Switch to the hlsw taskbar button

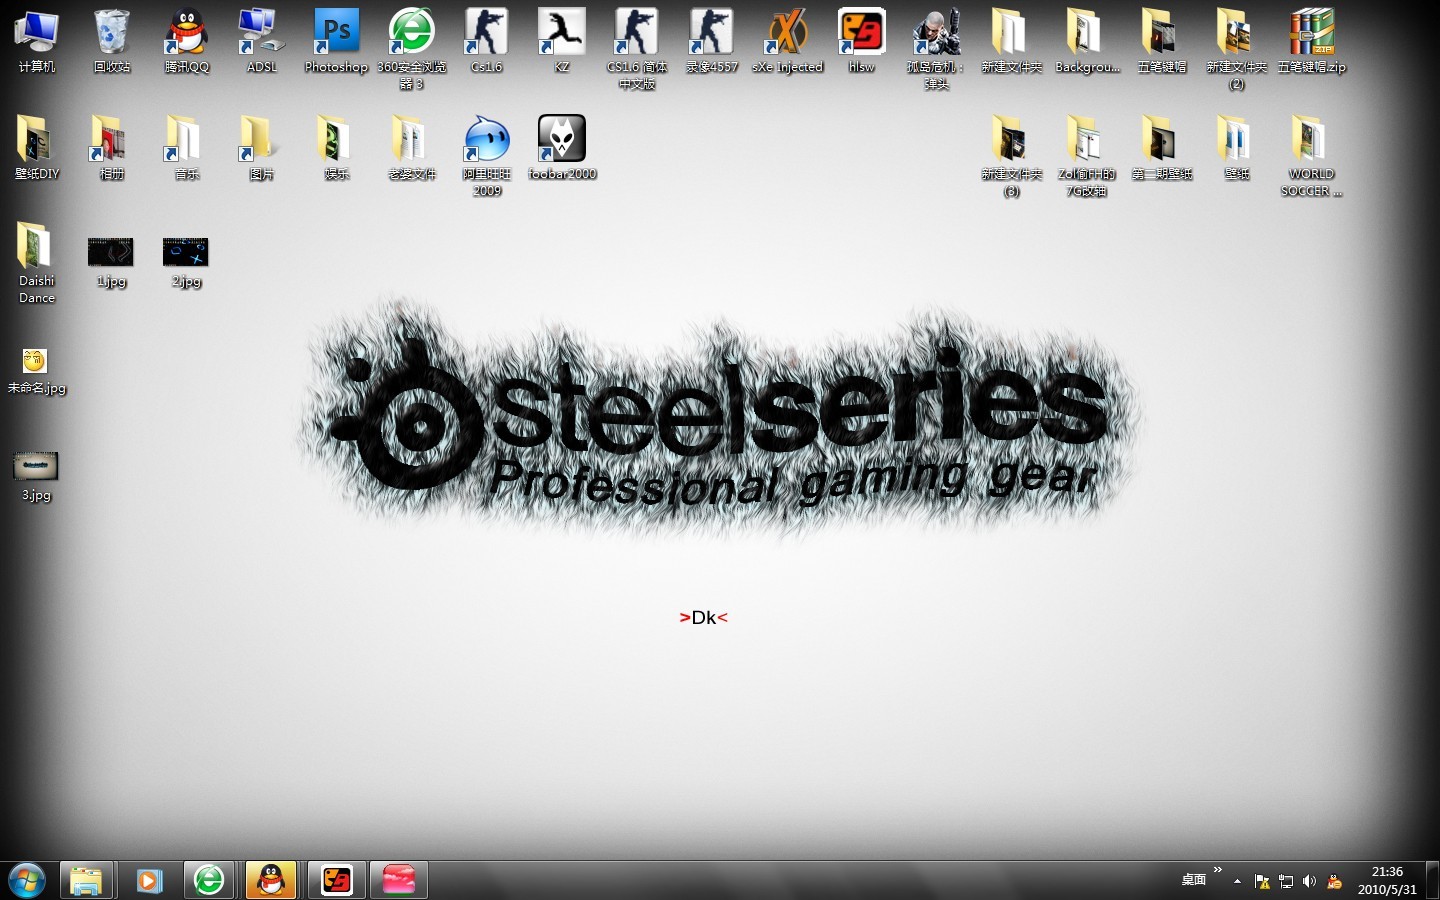336,880
